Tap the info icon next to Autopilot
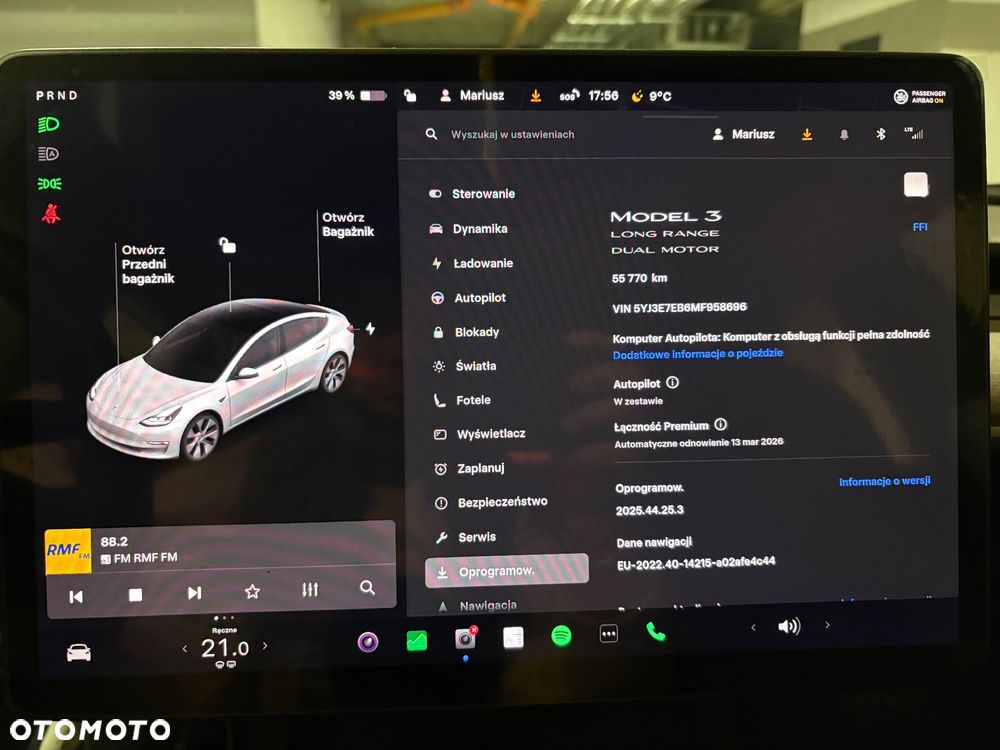Screen dimensions: 1000x750 click(673, 383)
